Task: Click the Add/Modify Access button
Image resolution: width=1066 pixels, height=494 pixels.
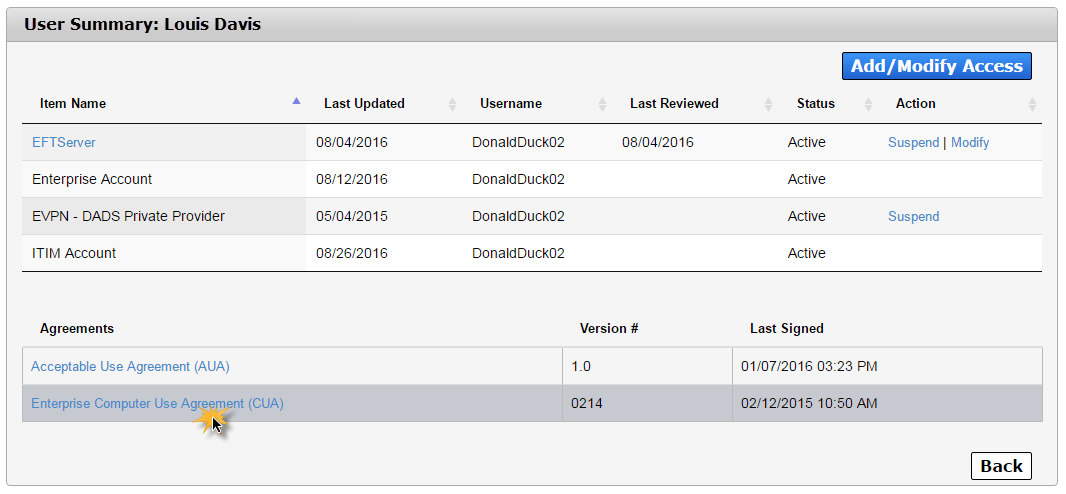Action: 937,66
